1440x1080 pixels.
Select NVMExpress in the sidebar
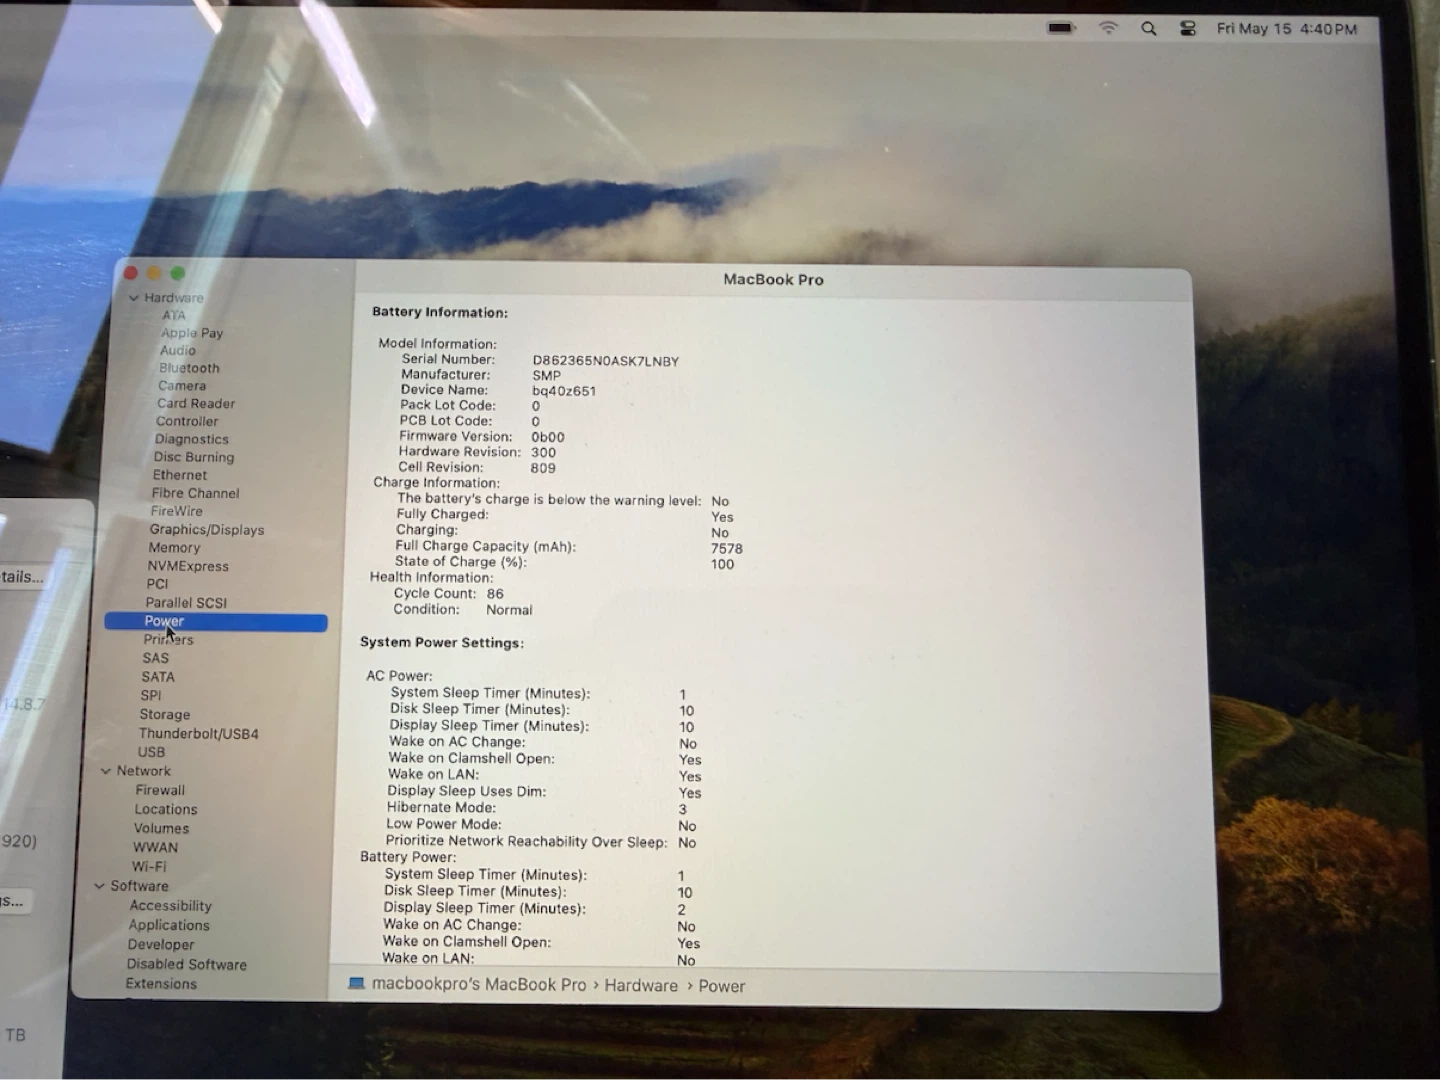point(188,566)
